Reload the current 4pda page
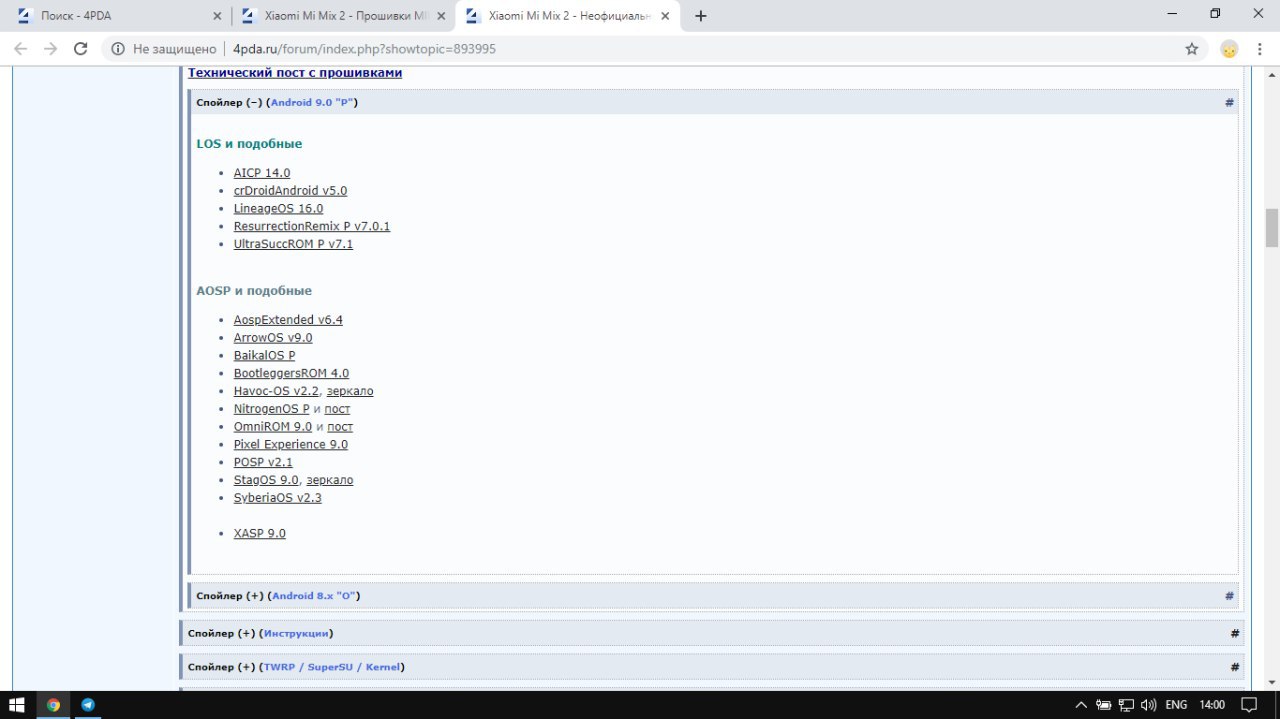This screenshot has width=1280, height=719. 81,49
